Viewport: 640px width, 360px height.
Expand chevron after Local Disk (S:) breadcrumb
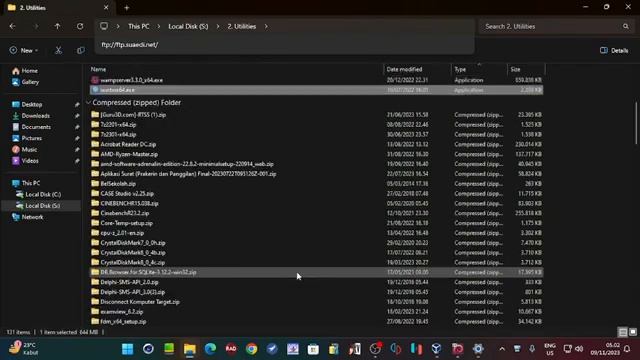point(218,26)
